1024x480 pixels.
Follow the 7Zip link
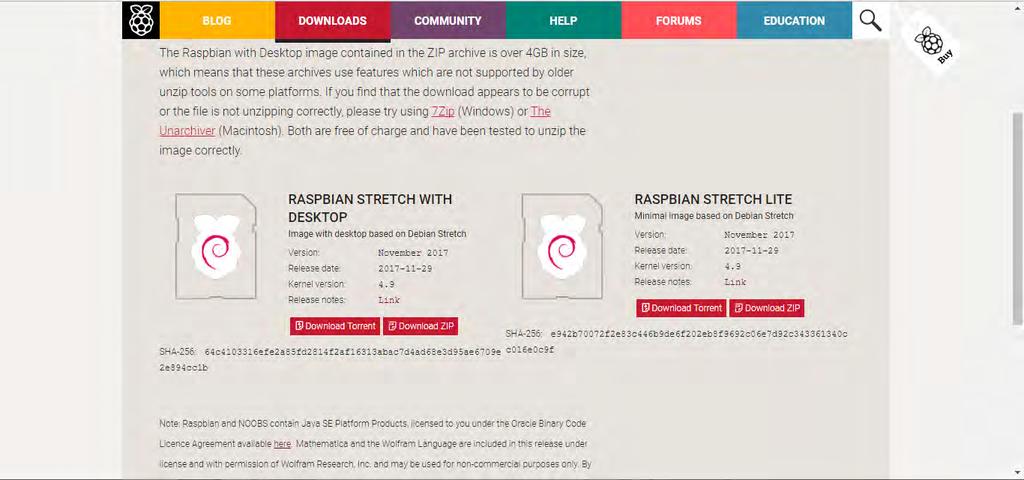coord(443,111)
